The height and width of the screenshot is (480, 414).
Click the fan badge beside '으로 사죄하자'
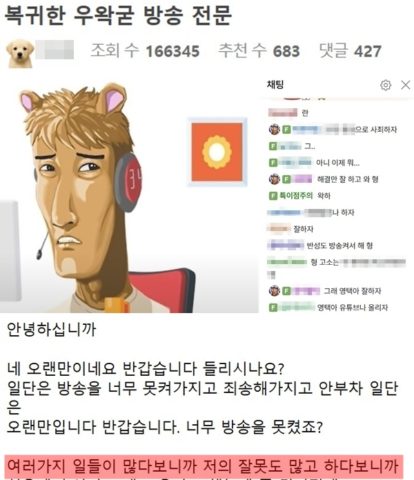tap(286, 129)
